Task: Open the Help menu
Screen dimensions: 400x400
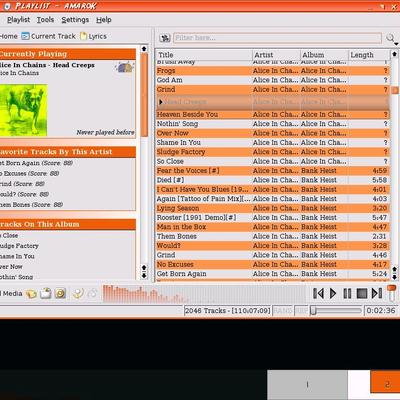Action: (104, 20)
